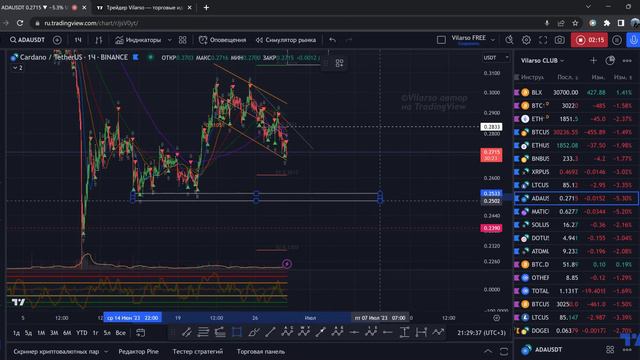This screenshot has width=640, height=360.
Task: Toggle the flag on the SOLUS row
Action: tap(516, 225)
